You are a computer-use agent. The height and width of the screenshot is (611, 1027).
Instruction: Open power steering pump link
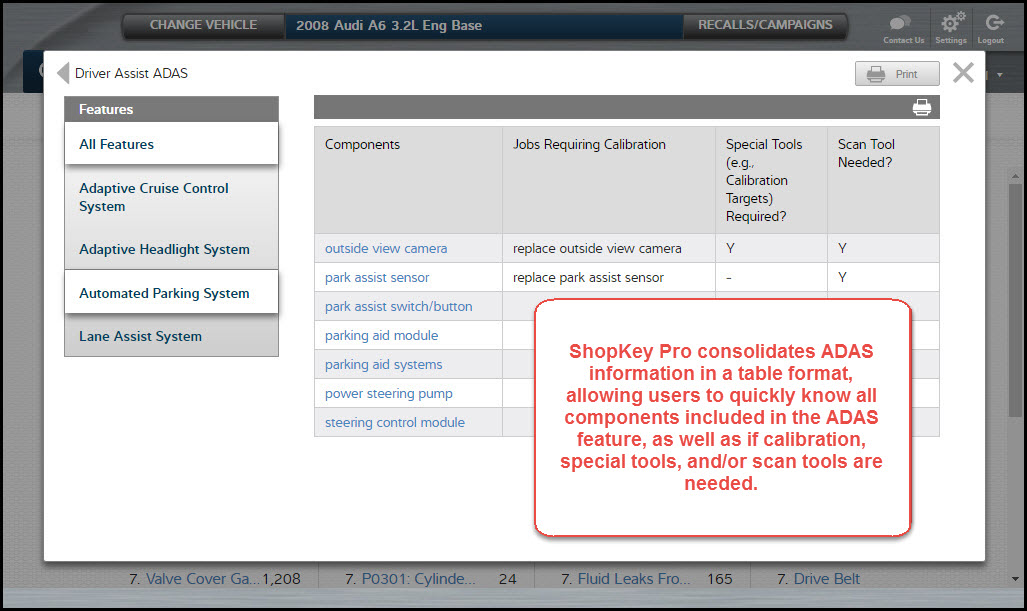coord(388,394)
